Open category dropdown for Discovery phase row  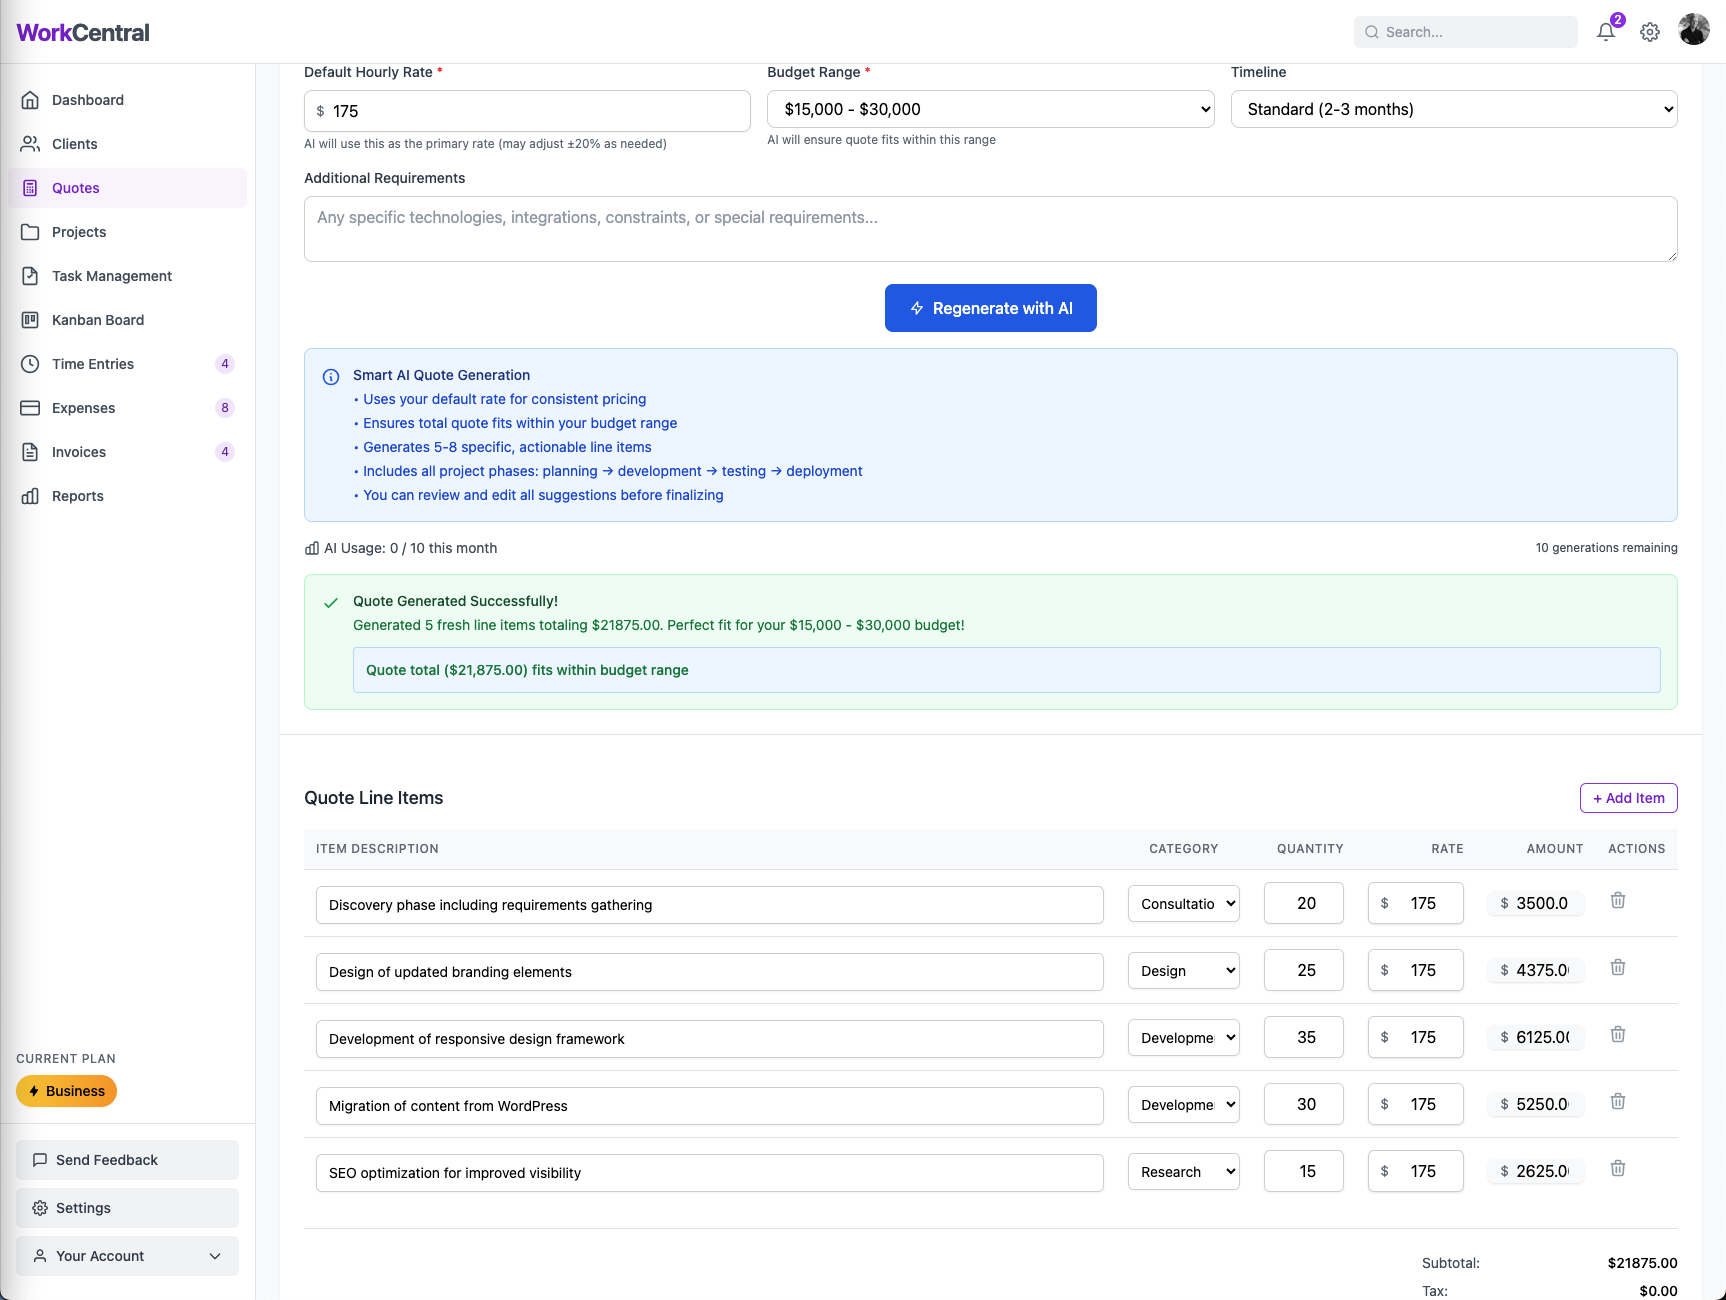point(1184,904)
